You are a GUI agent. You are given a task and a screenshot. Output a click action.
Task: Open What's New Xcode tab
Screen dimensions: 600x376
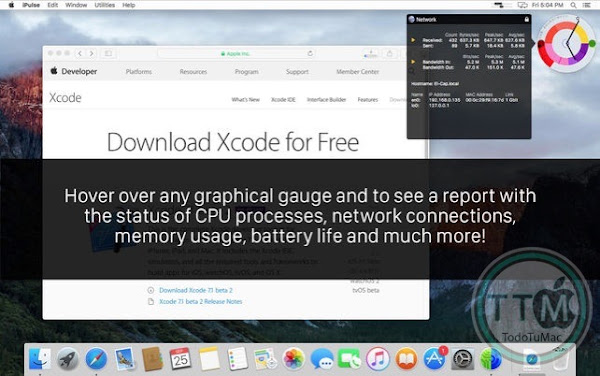(245, 99)
